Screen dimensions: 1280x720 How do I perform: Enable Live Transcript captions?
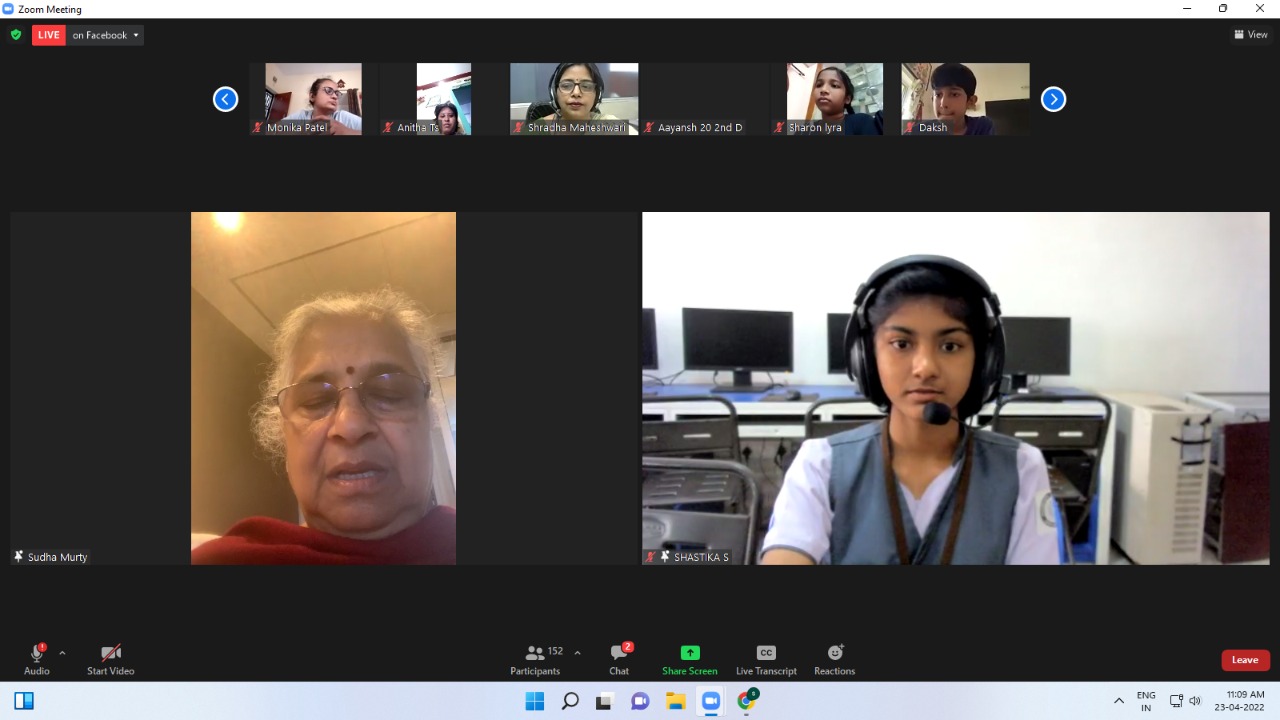click(x=766, y=659)
